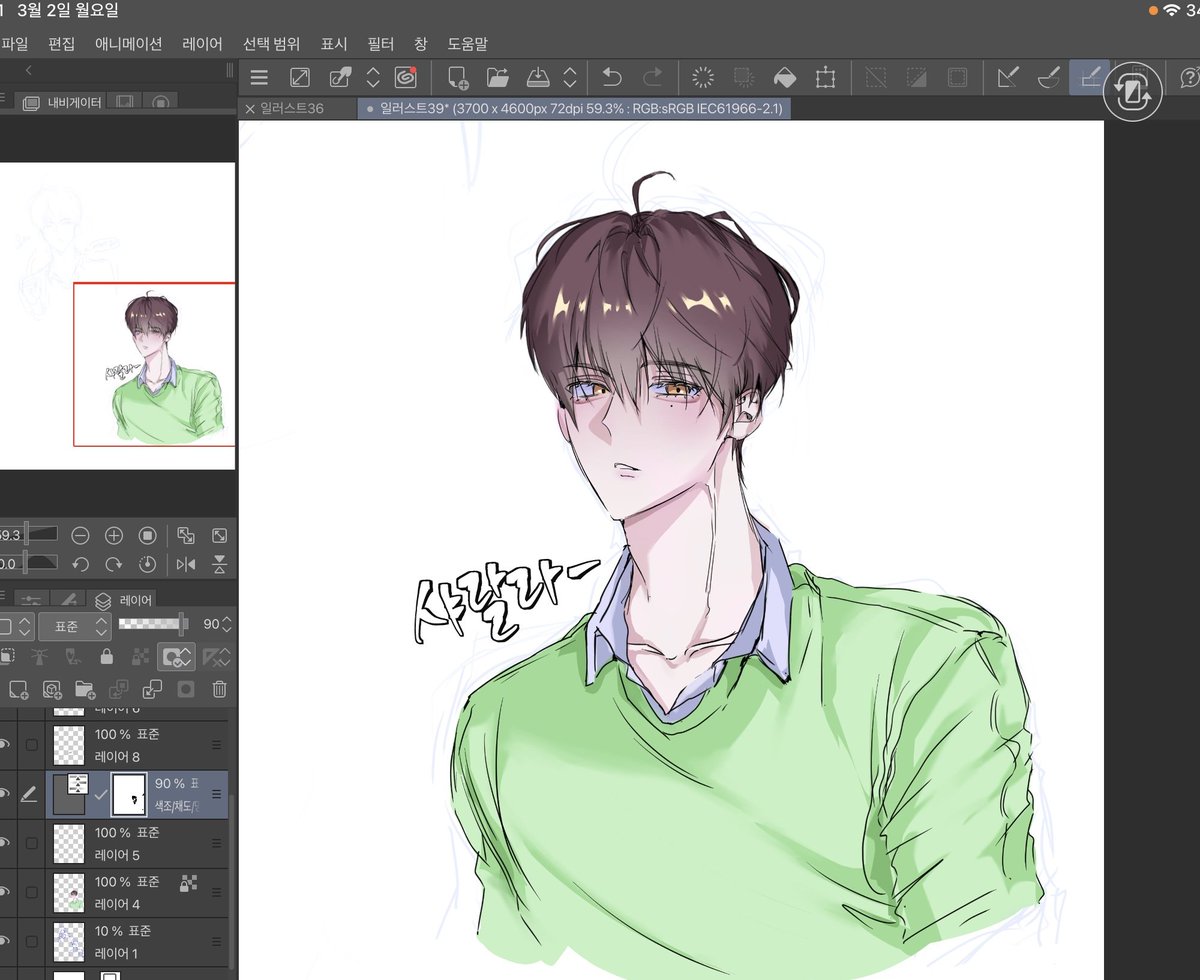Open the 레이어 menu
Image resolution: width=1200 pixels, height=980 pixels.
(202, 44)
